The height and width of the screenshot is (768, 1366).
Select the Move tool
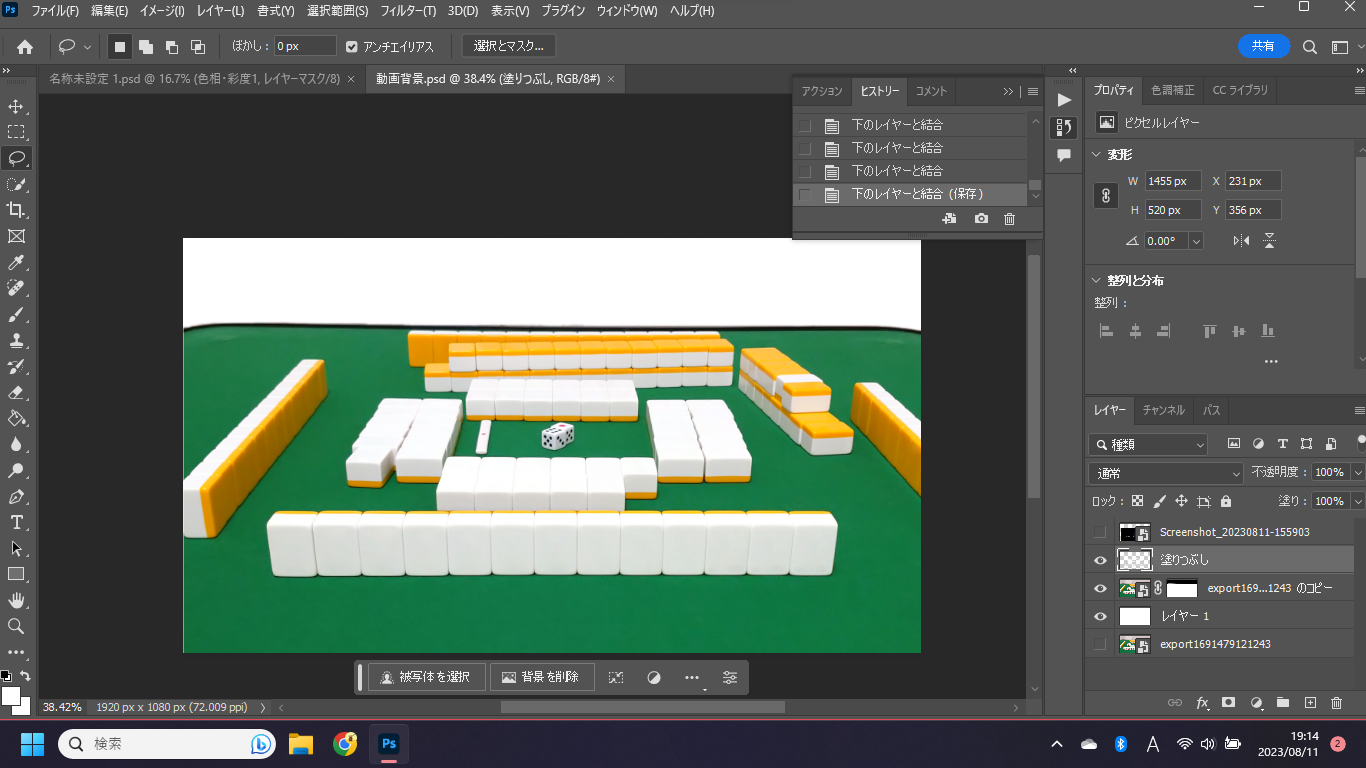16,106
